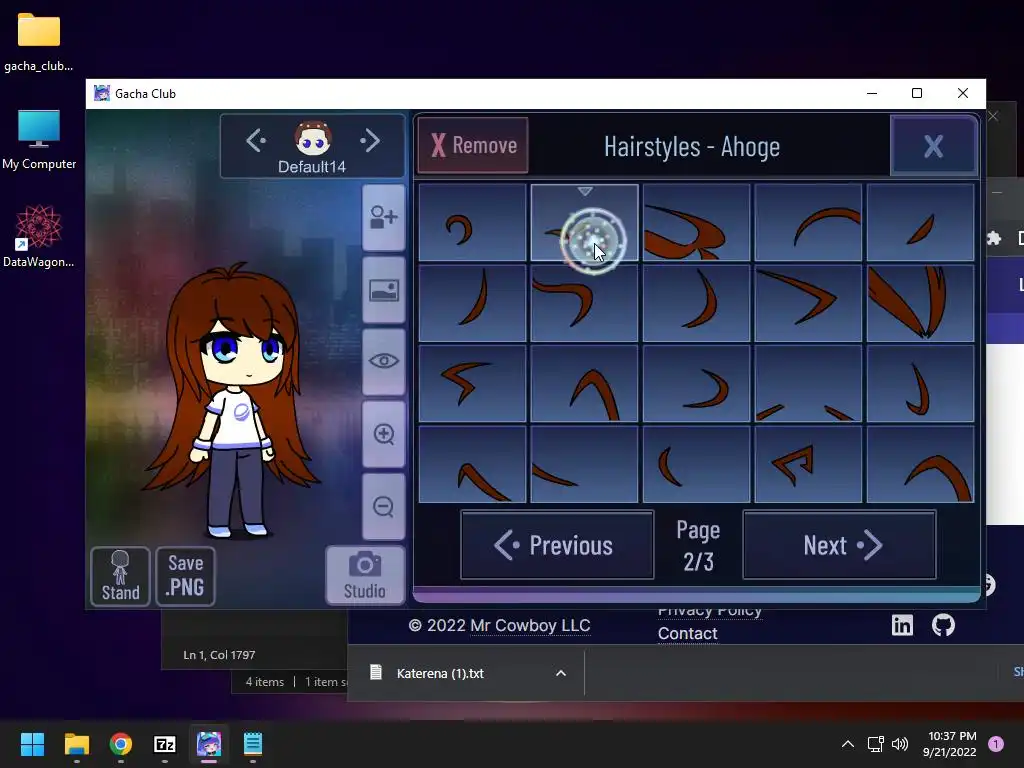Select the wide curved ahoge in bottom right
This screenshot has width=1024, height=768.
pos(920,464)
